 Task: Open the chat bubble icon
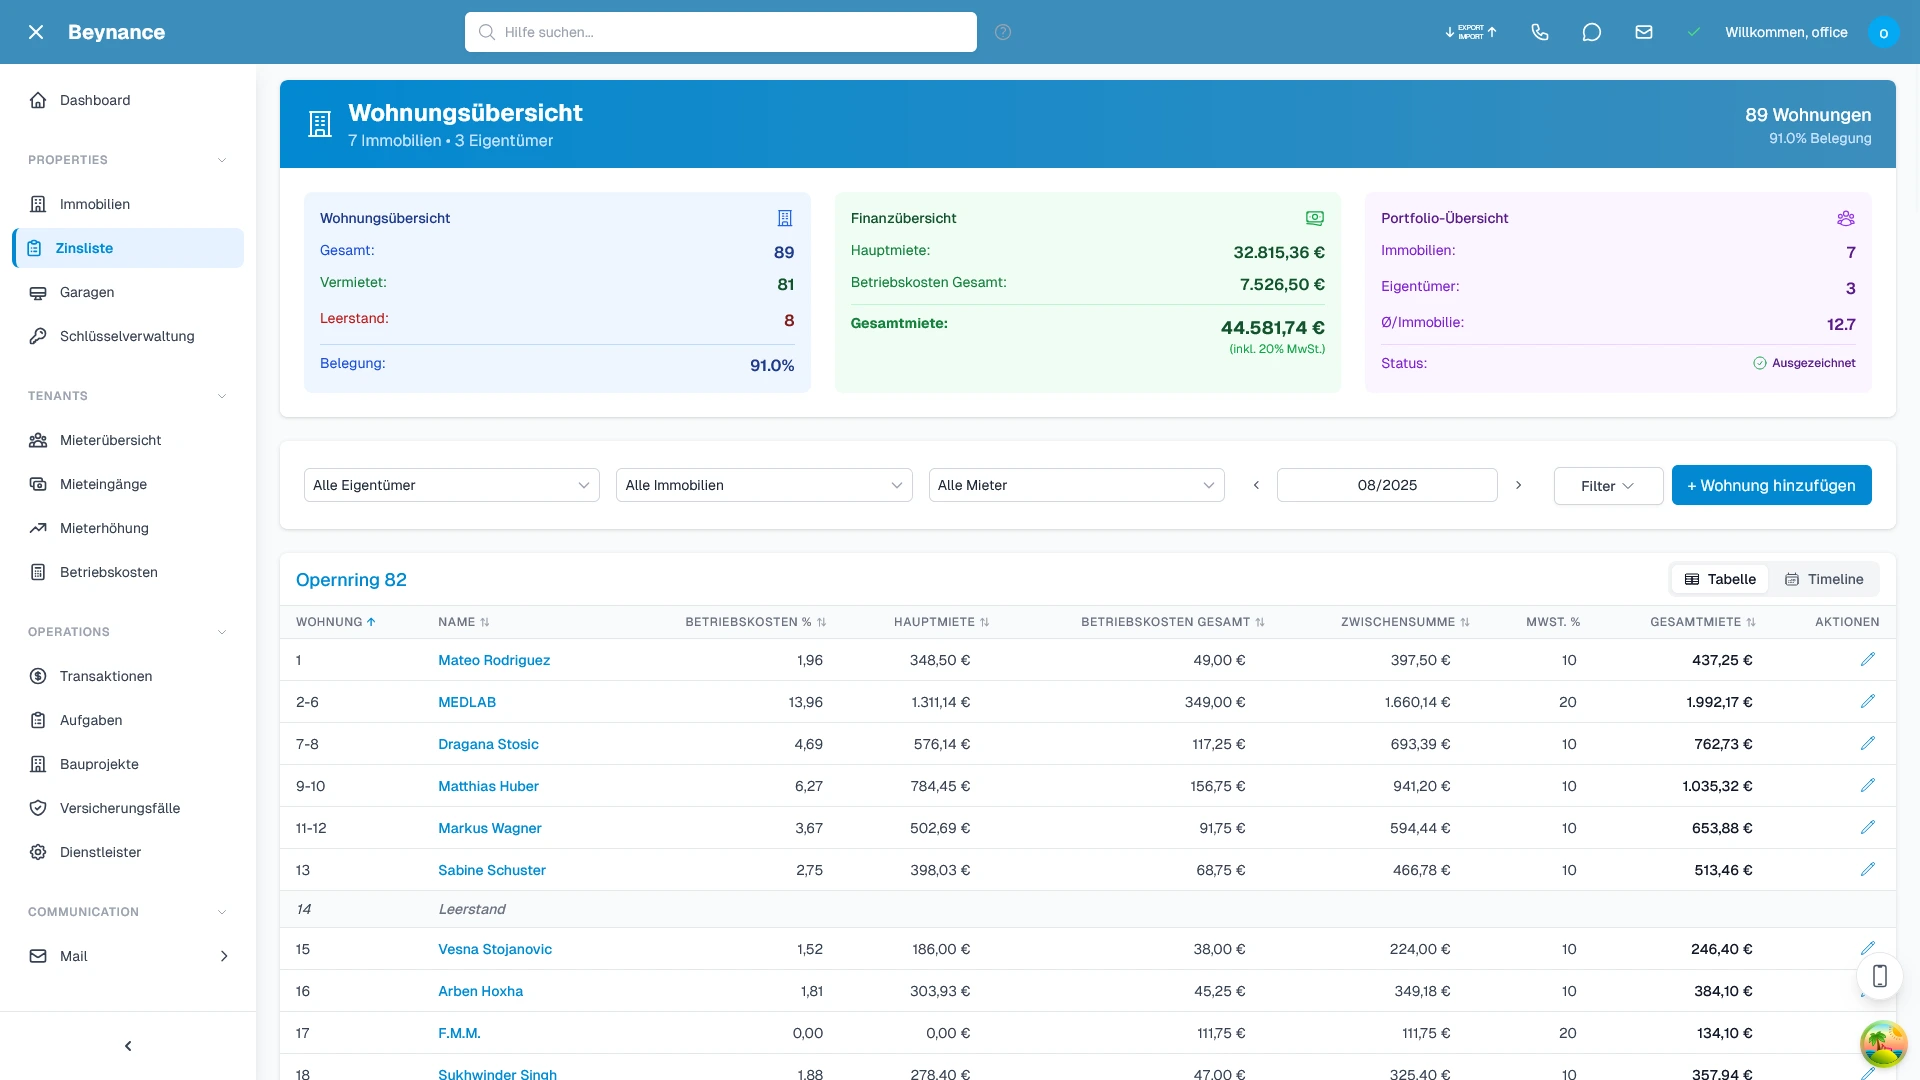click(1592, 32)
